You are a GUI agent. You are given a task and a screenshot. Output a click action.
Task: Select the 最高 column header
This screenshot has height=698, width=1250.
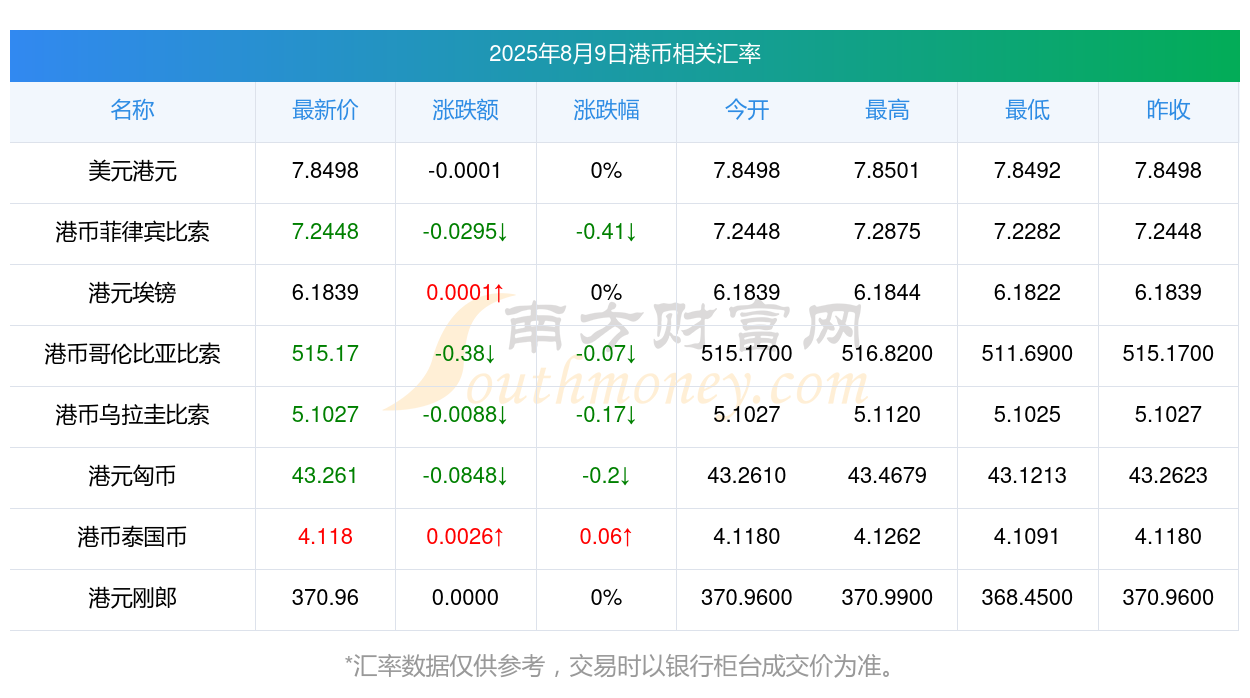(887, 110)
